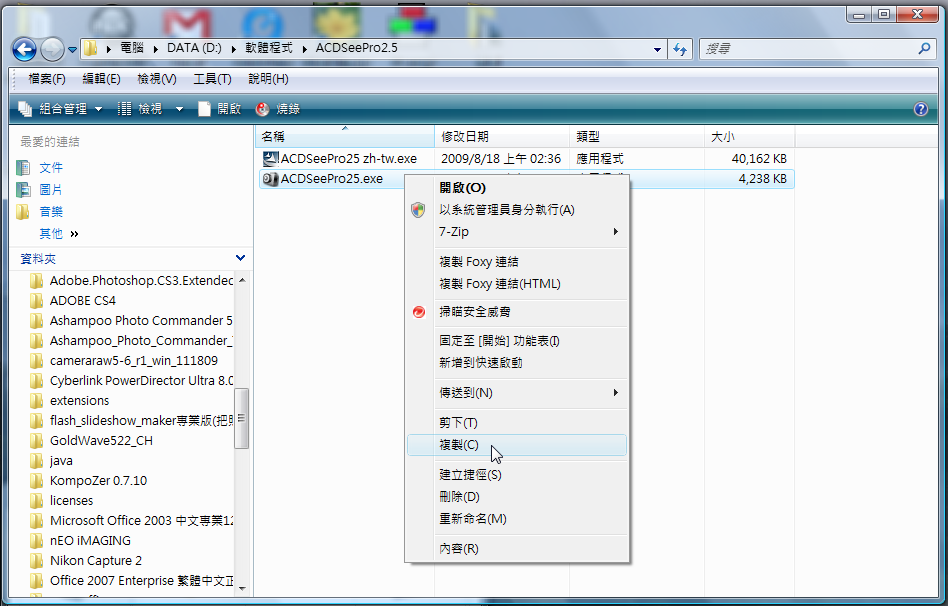Click the Nikon Capture 2 folder icon
This screenshot has width=948, height=606.
coord(37,561)
